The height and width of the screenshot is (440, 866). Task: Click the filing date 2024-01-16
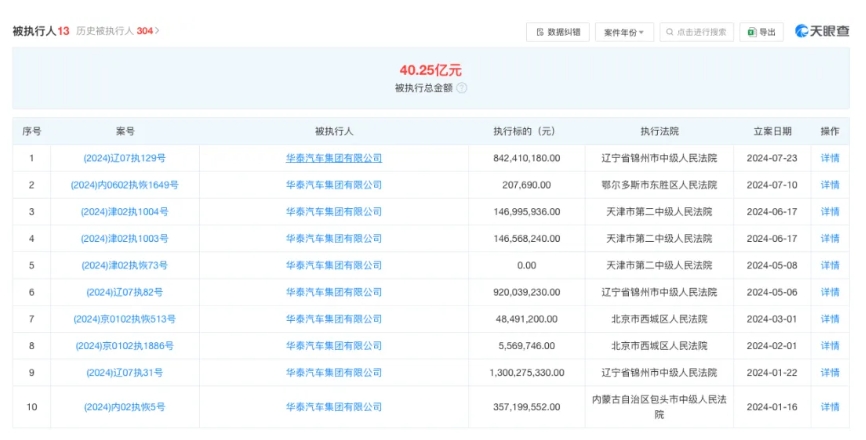772,407
